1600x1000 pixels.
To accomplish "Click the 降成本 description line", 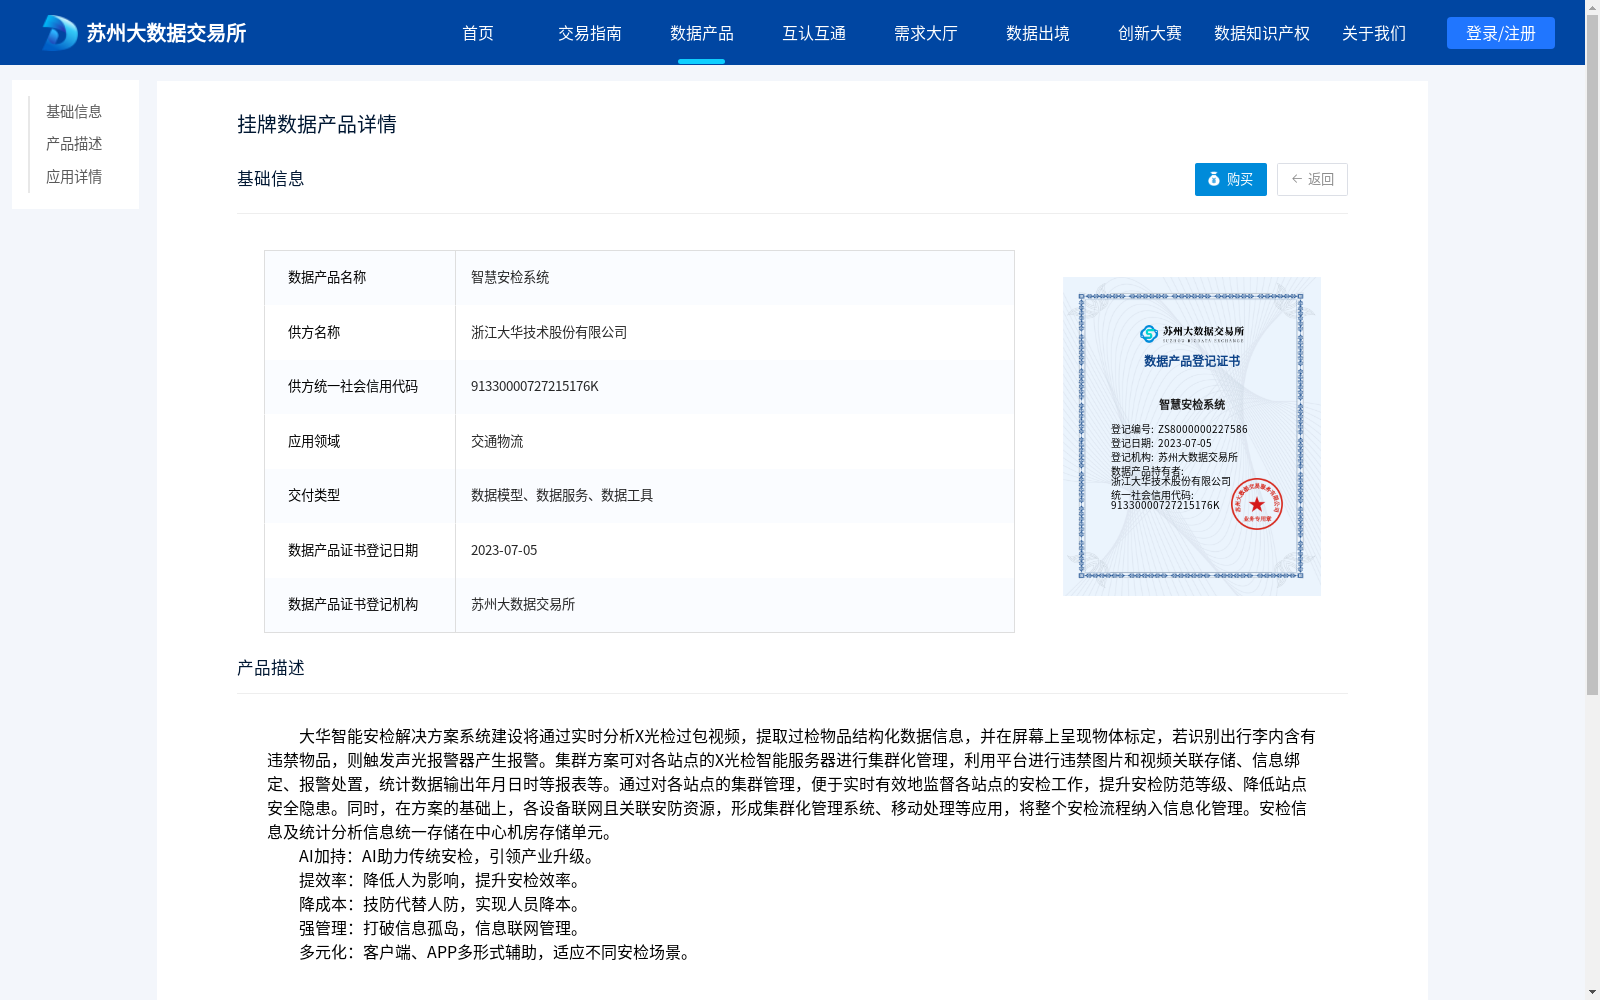I will pyautogui.click(x=443, y=904).
